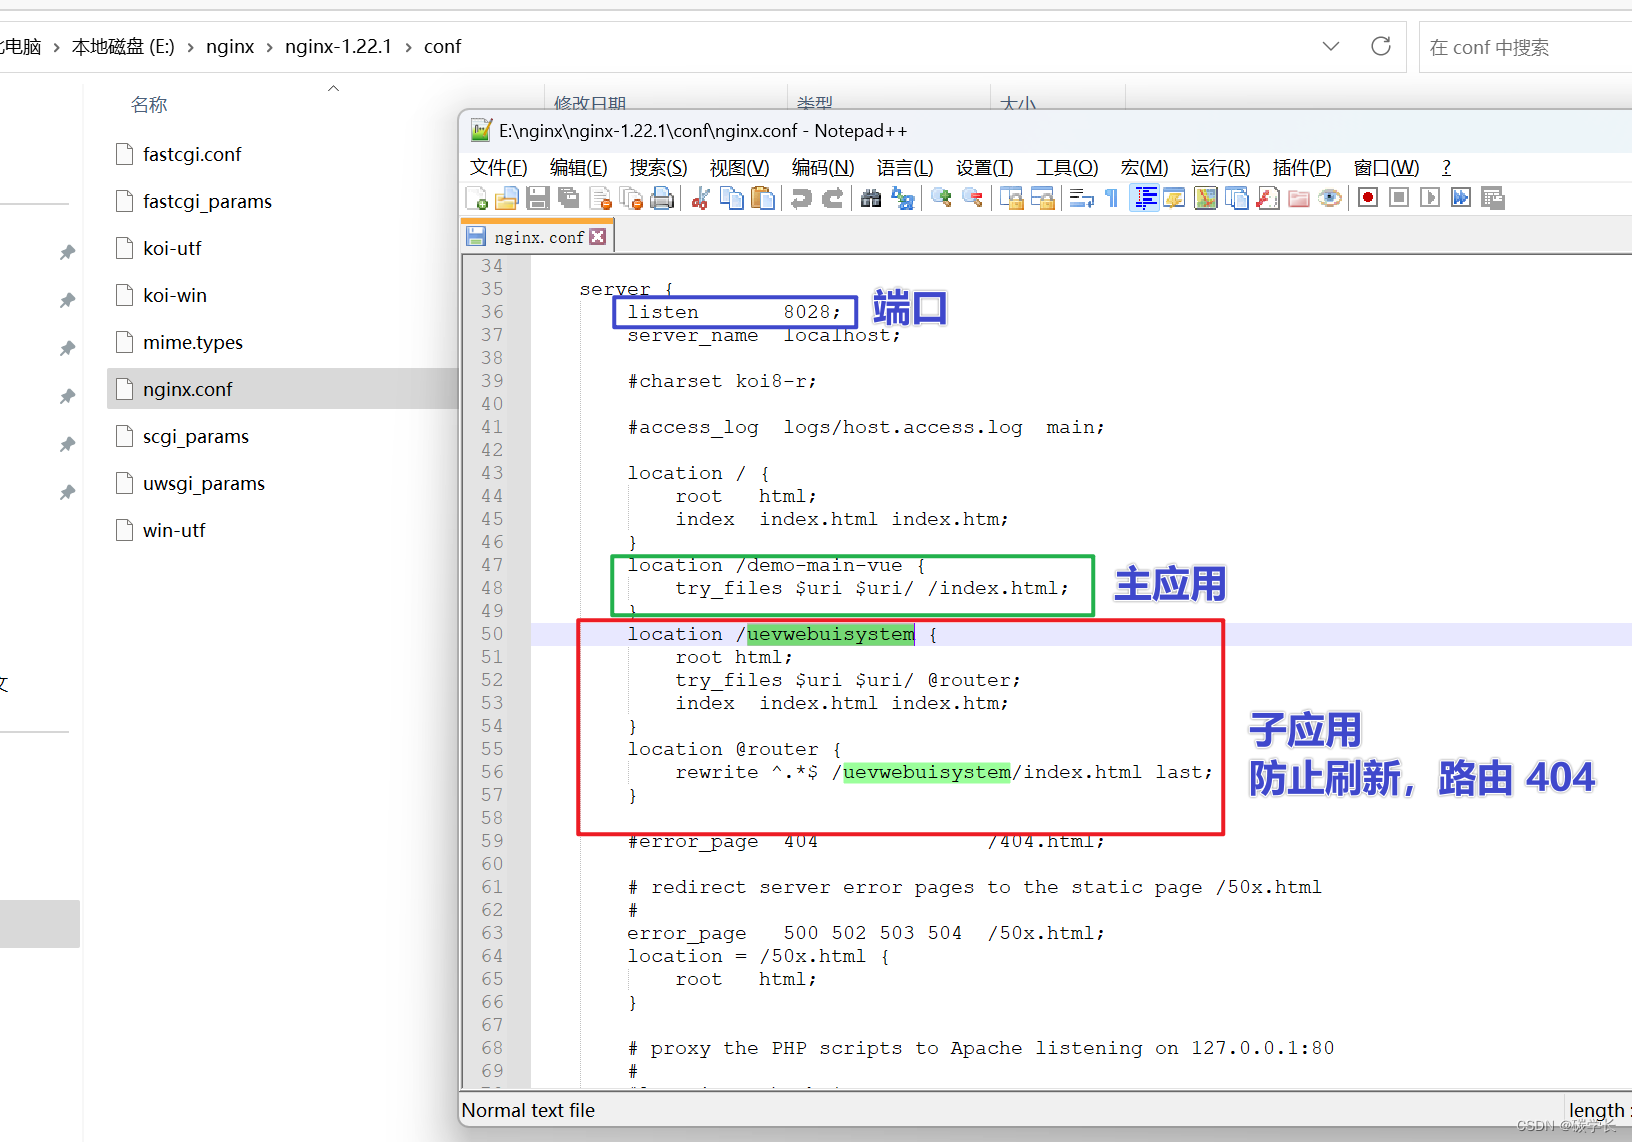Zoom in with magnifier plus icon
1632x1142 pixels.
[941, 198]
